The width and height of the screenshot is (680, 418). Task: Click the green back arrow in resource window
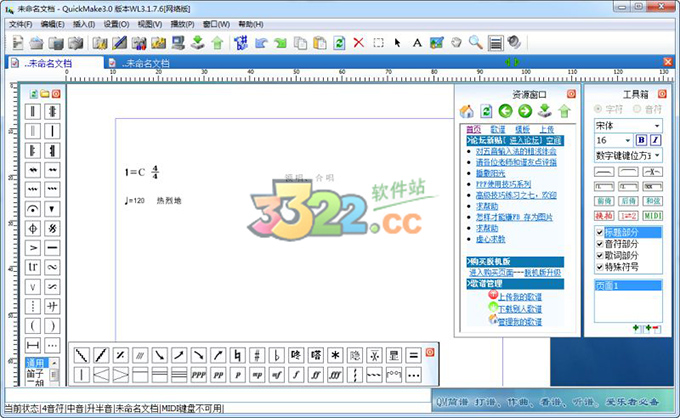pos(505,111)
